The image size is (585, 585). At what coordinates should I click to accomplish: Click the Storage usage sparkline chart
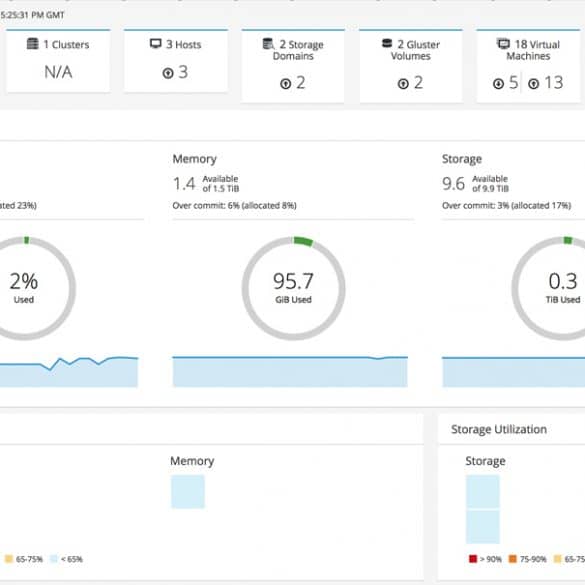(513, 372)
